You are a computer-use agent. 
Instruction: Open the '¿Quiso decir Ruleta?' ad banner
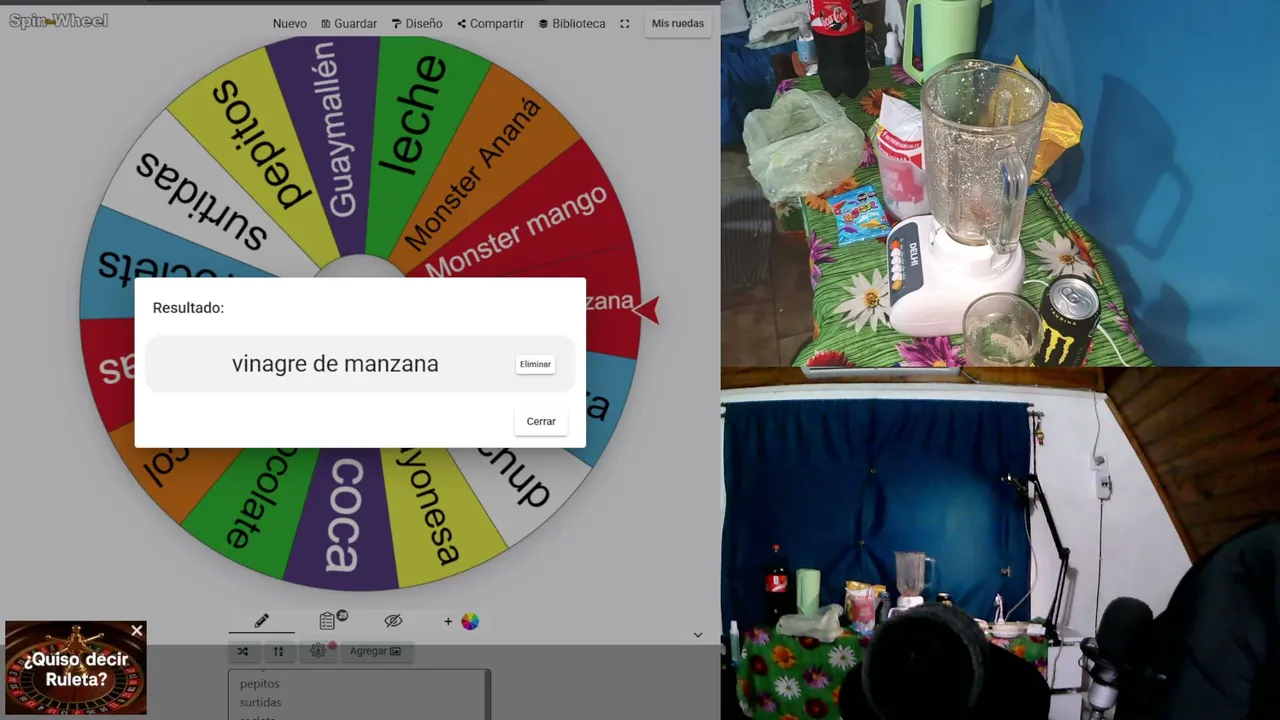point(76,670)
